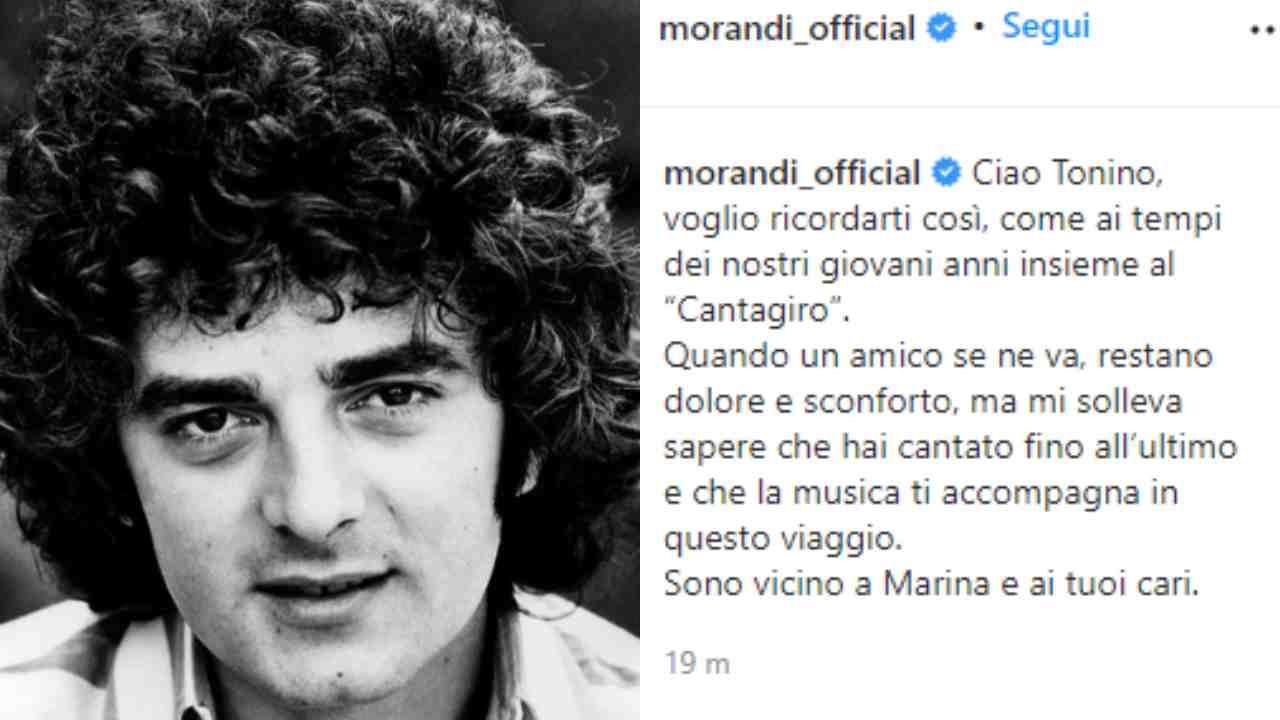Click the divider line below the header
The height and width of the screenshot is (720, 1280).
click(x=960, y=106)
